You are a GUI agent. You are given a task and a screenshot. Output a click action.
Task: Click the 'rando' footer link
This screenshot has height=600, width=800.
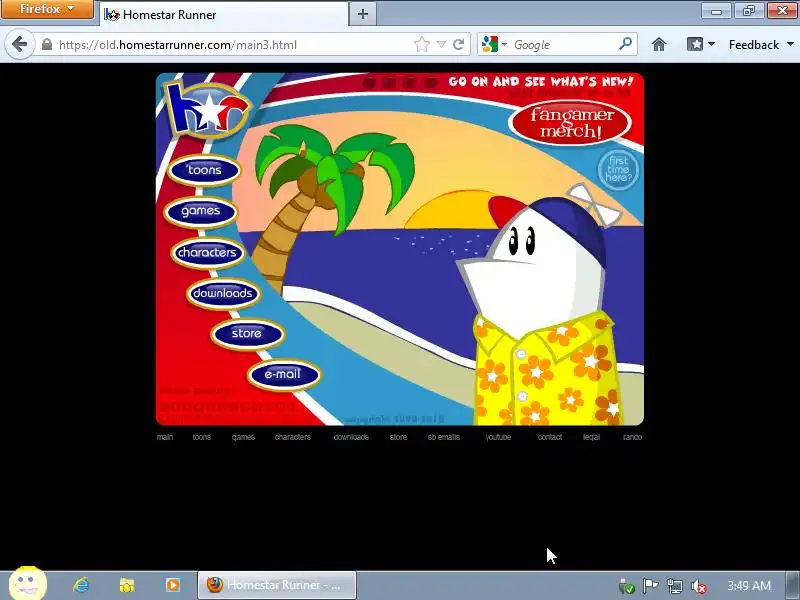[x=633, y=437]
